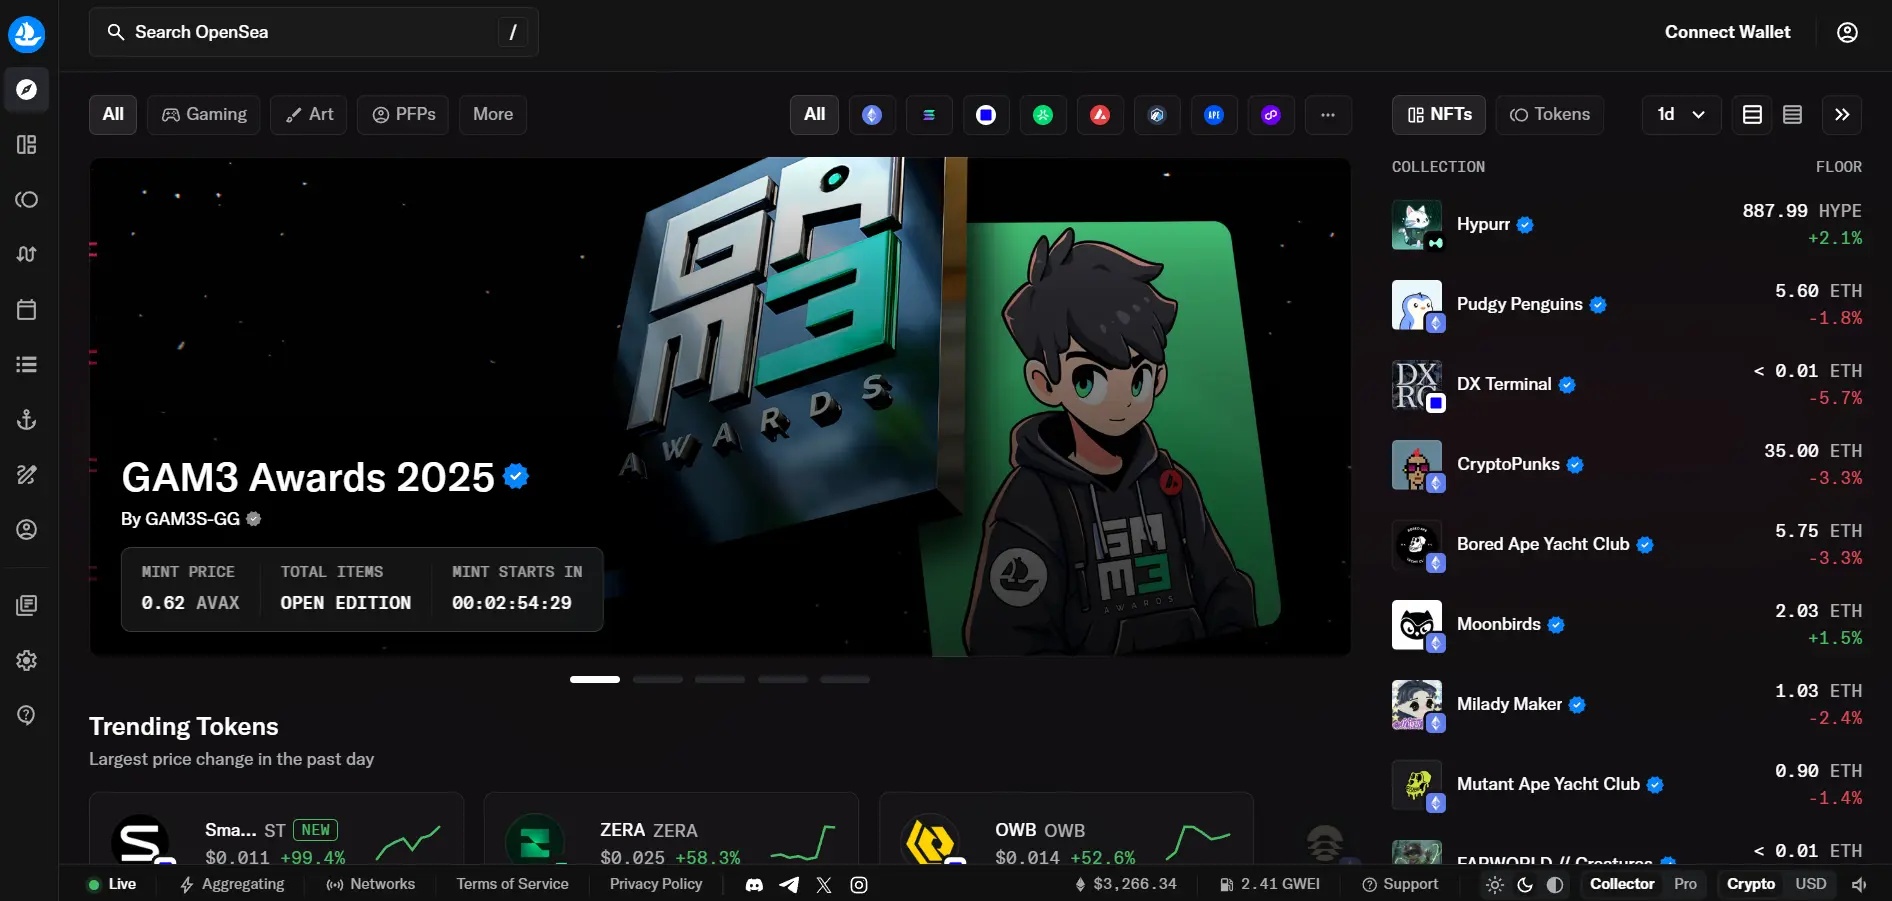Filter by the Polygon chain icon
This screenshot has width=1892, height=901.
1271,115
